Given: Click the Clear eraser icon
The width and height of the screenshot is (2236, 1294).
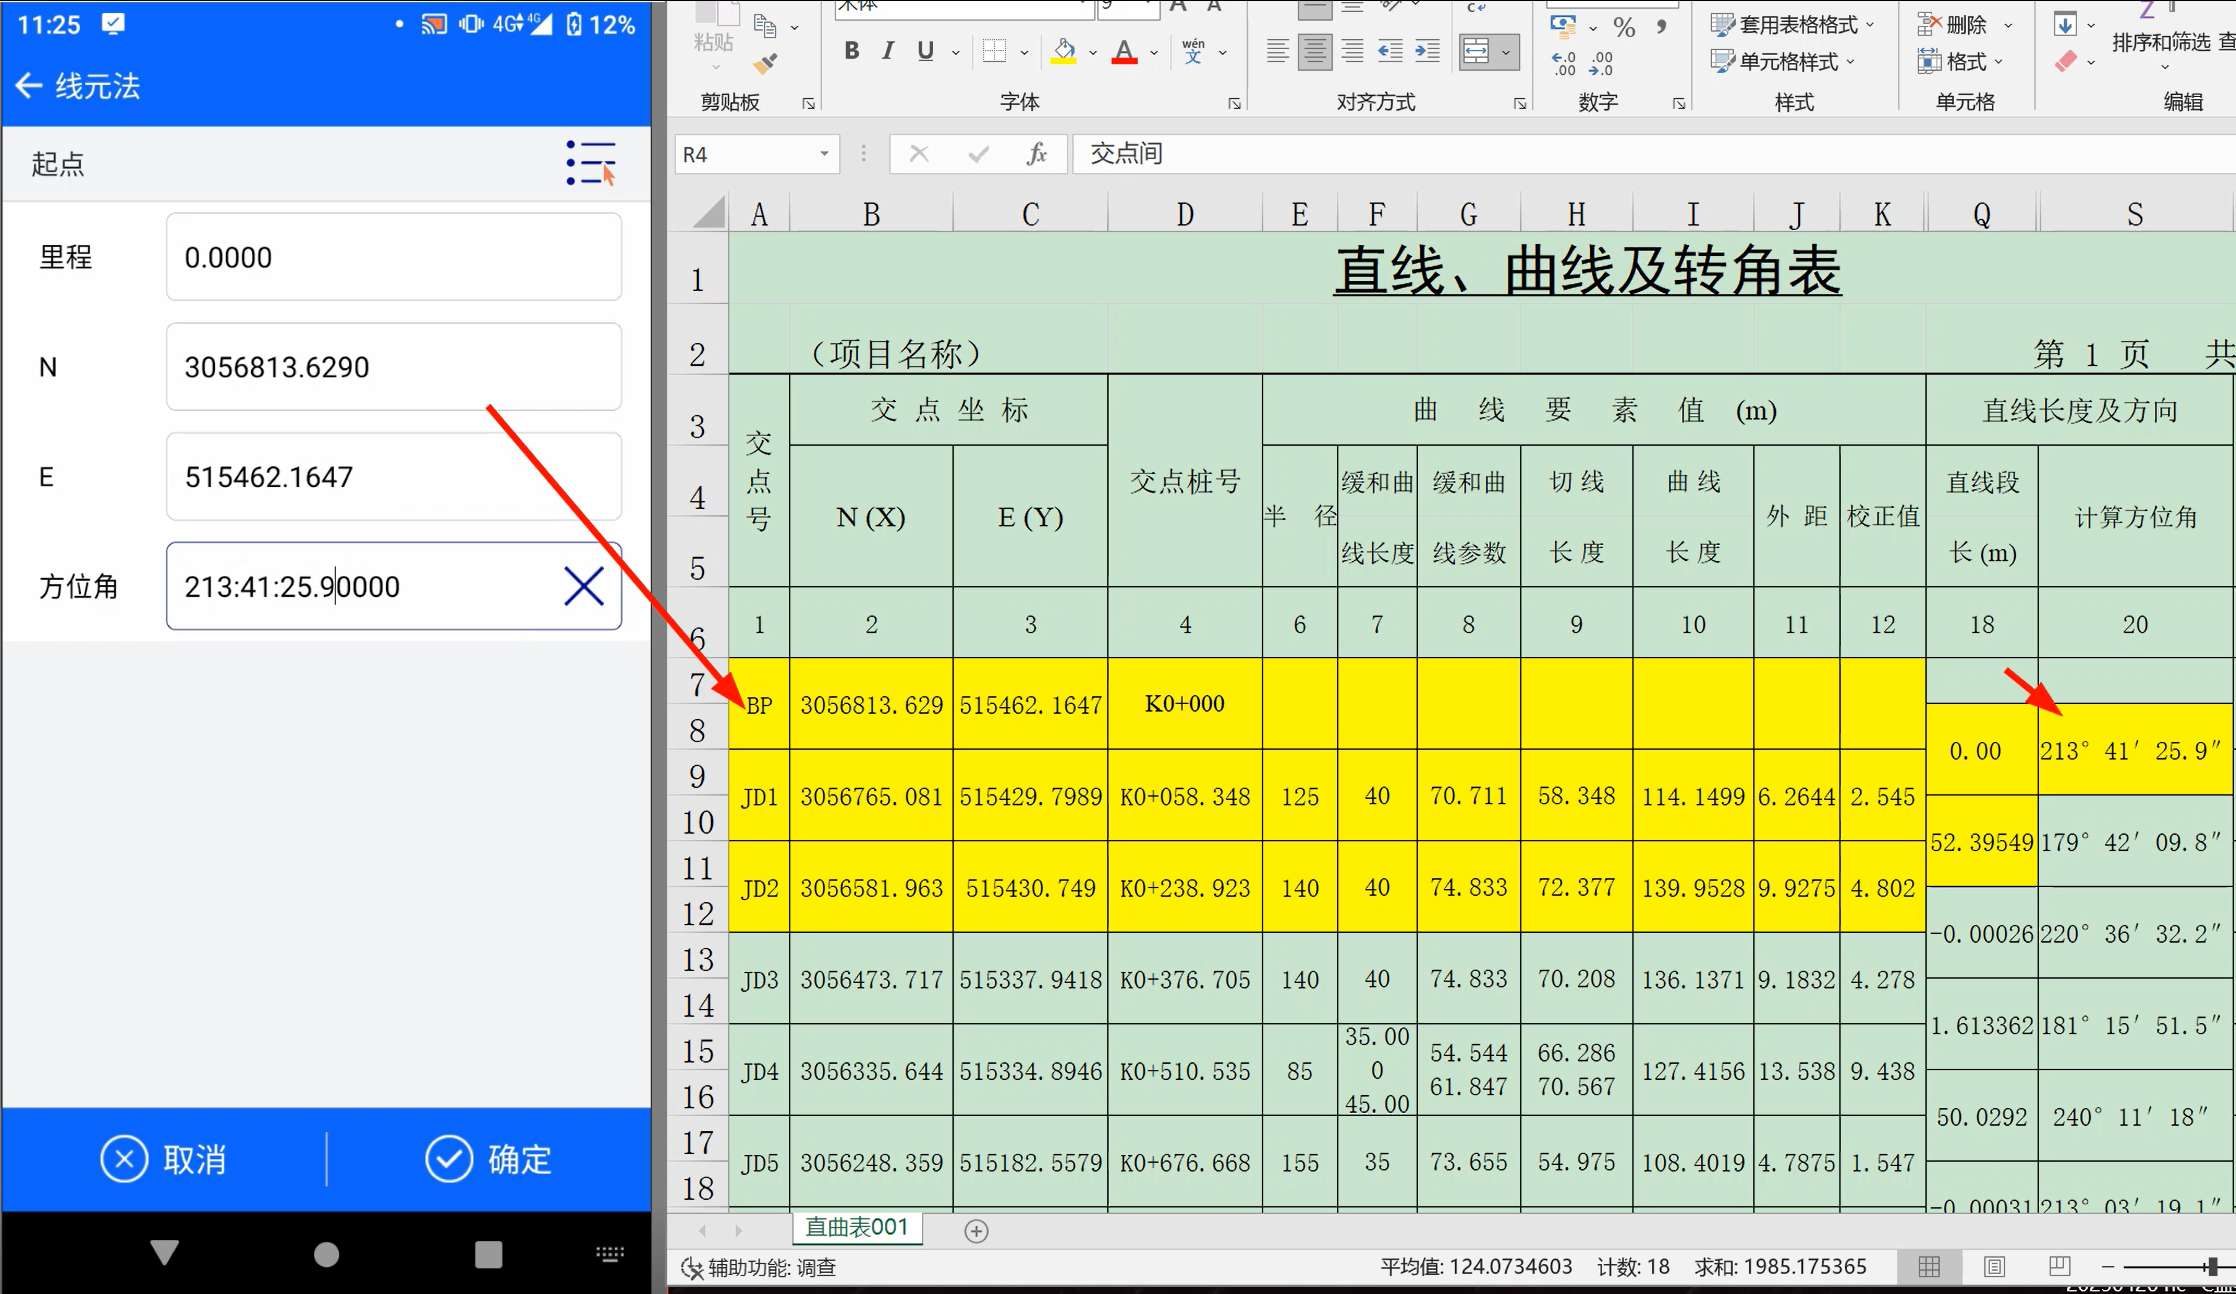Looking at the screenshot, I should pyautogui.click(x=2066, y=61).
